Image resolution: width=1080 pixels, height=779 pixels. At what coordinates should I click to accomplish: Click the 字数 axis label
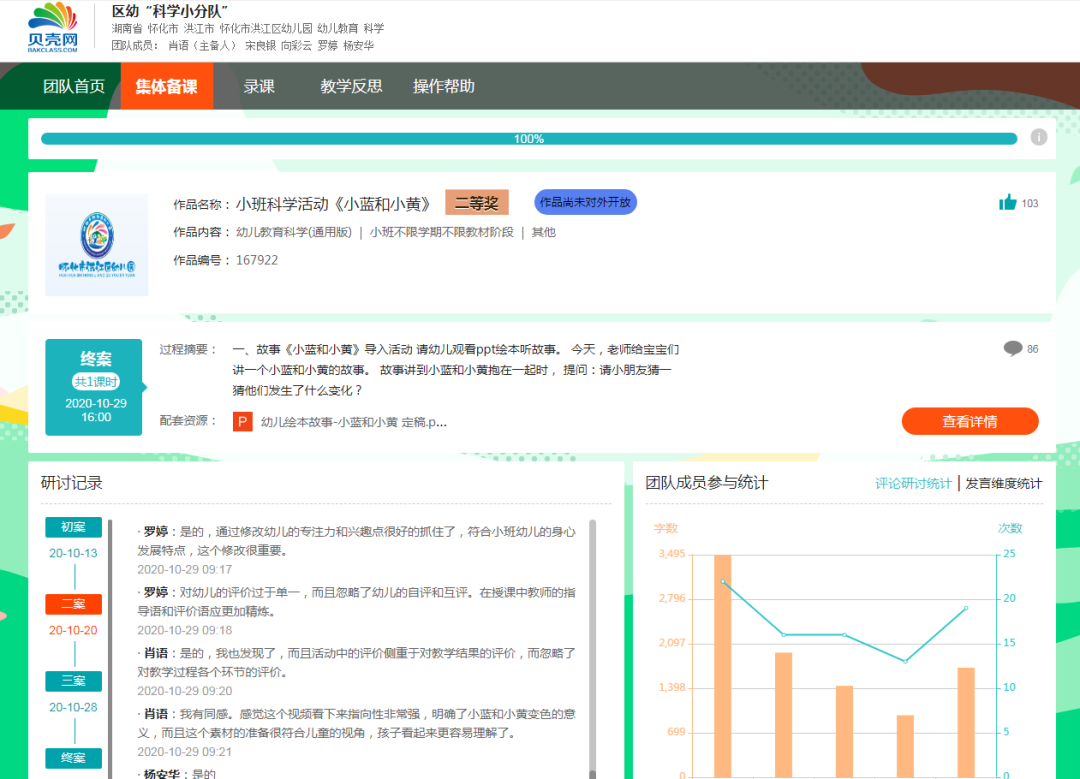coord(665,528)
